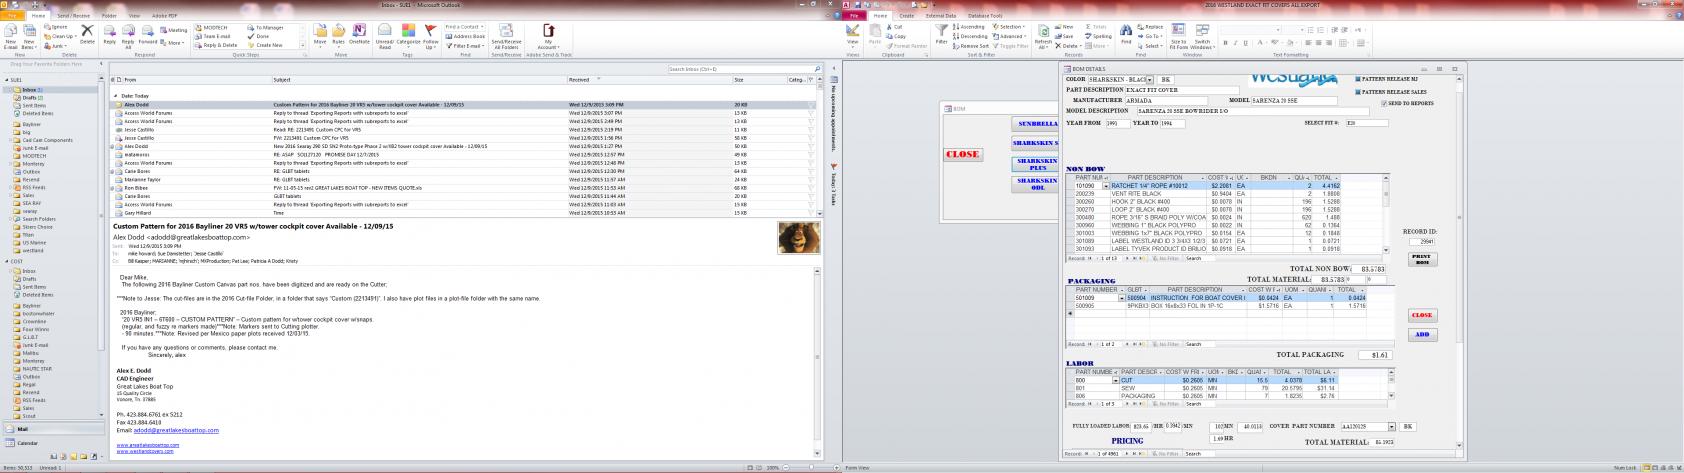Click the BOM Details vertical scrollbar

(1459, 260)
